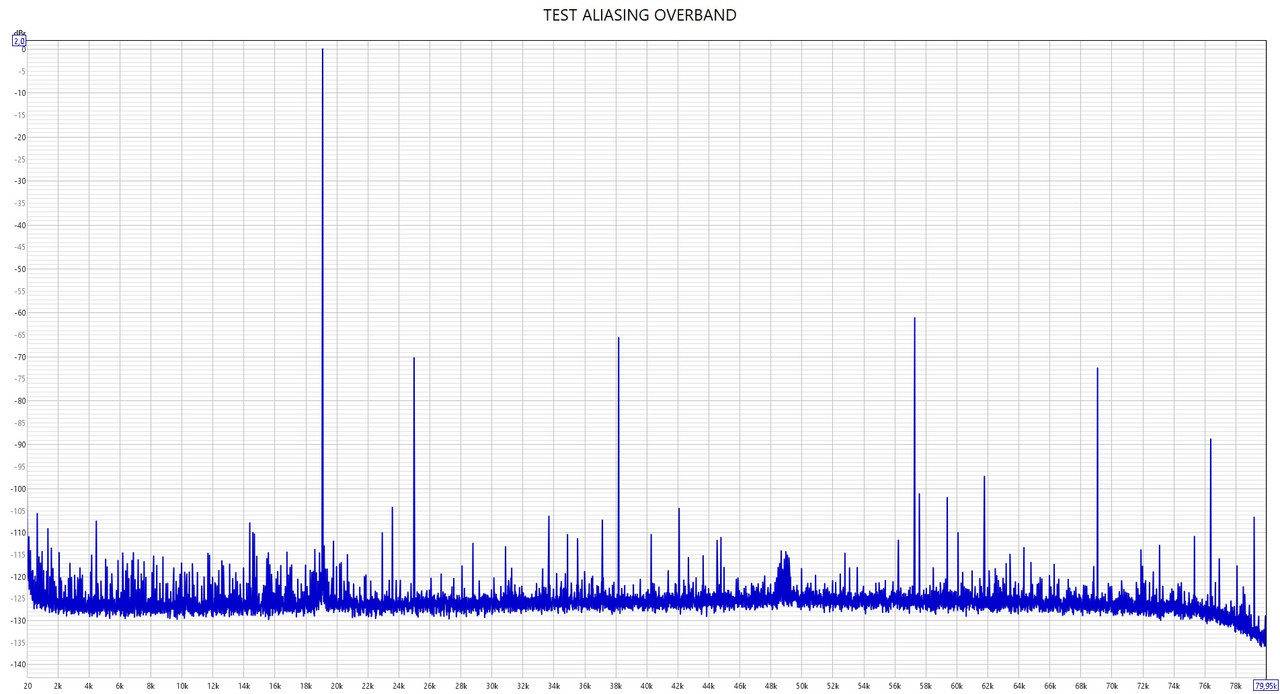Click the 44k label on the frequency axis

[x=709, y=686]
